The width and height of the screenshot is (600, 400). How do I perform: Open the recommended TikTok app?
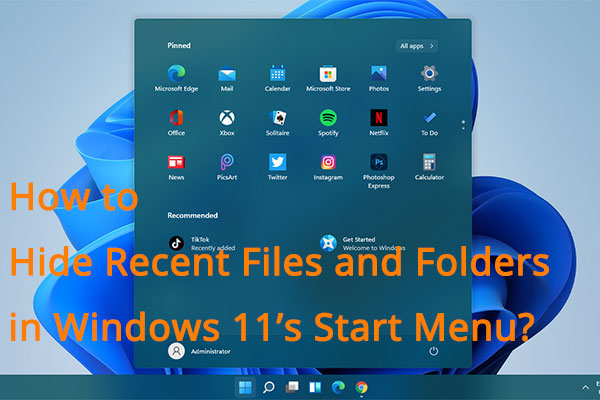click(x=202, y=243)
